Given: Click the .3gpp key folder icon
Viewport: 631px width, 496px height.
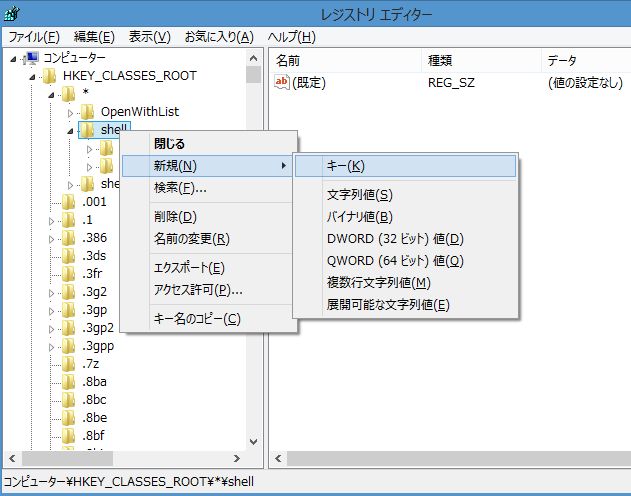Looking at the screenshot, I should click(x=68, y=346).
